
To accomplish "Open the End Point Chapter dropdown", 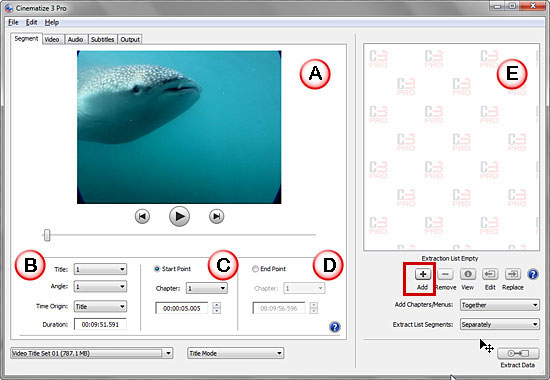I will point(304,288).
